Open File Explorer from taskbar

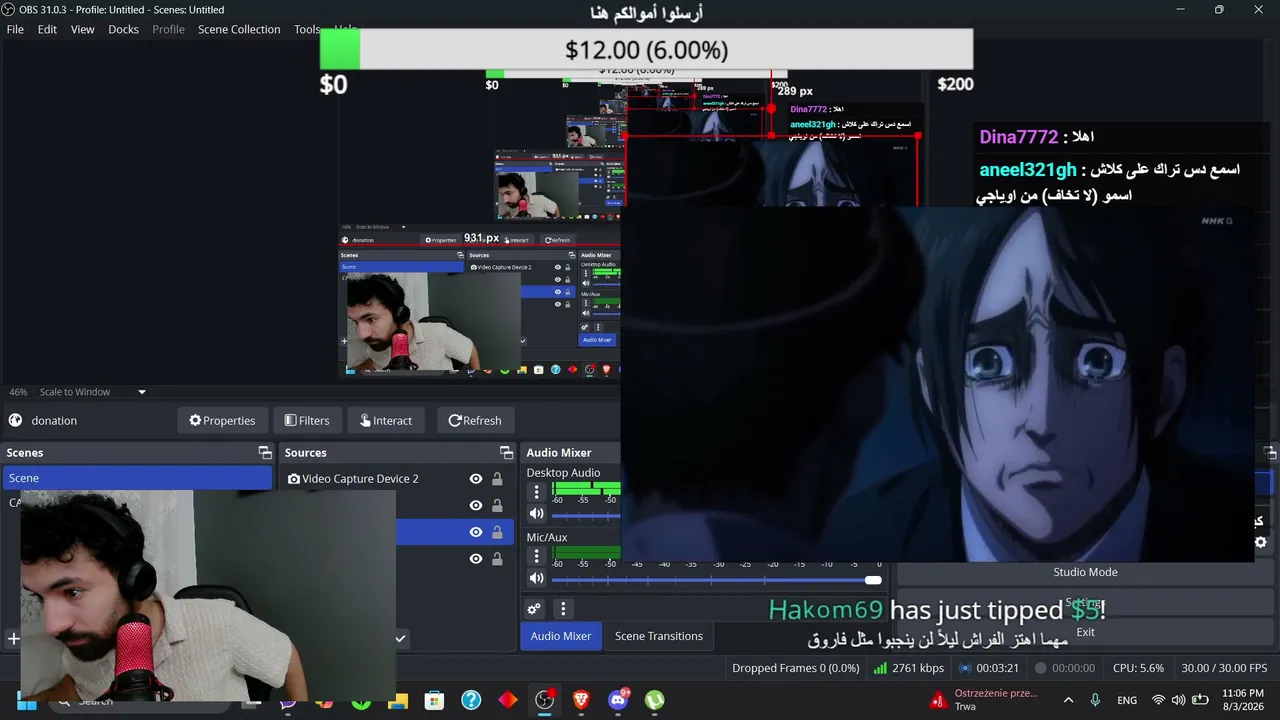398,700
